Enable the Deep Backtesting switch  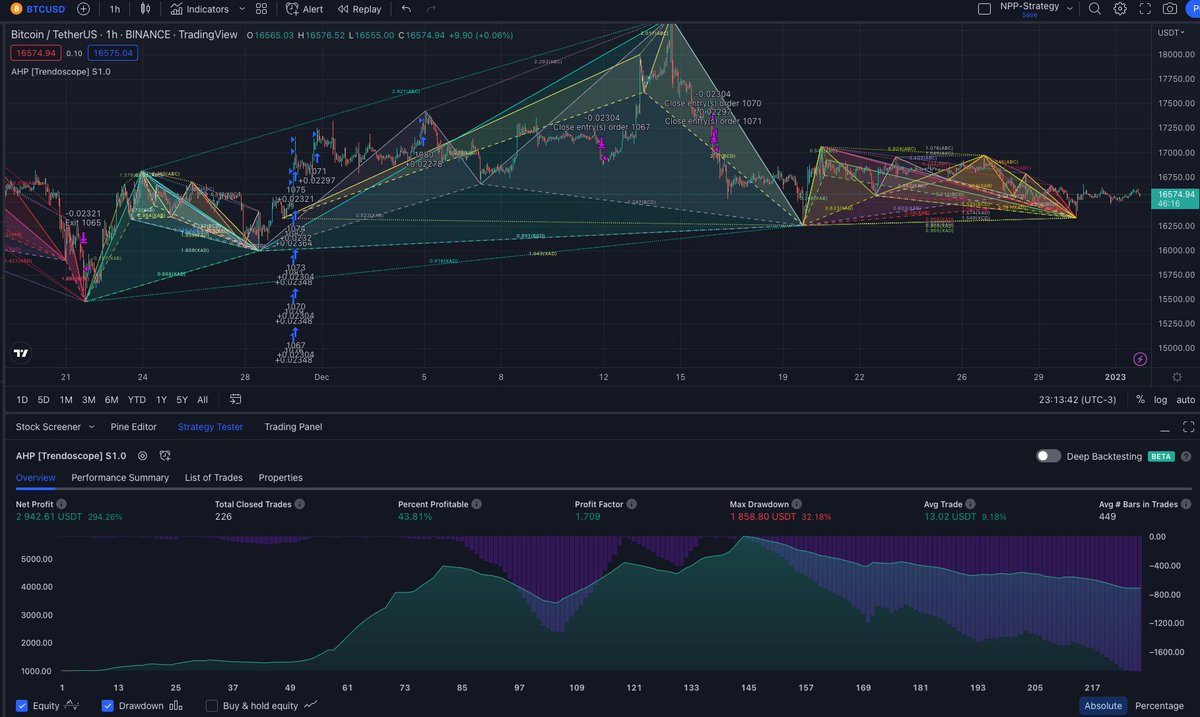click(1048, 456)
